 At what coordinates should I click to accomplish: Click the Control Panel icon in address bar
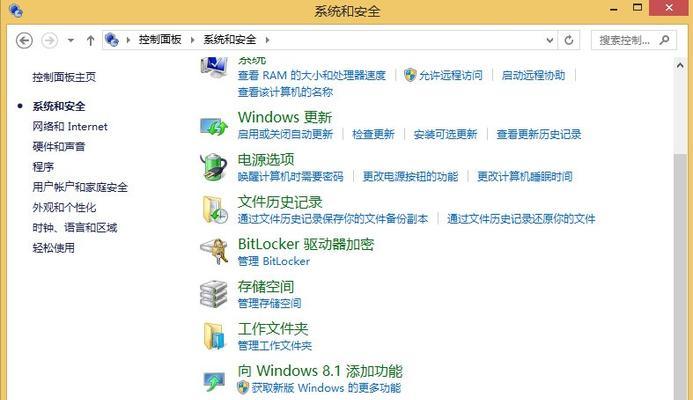112,40
